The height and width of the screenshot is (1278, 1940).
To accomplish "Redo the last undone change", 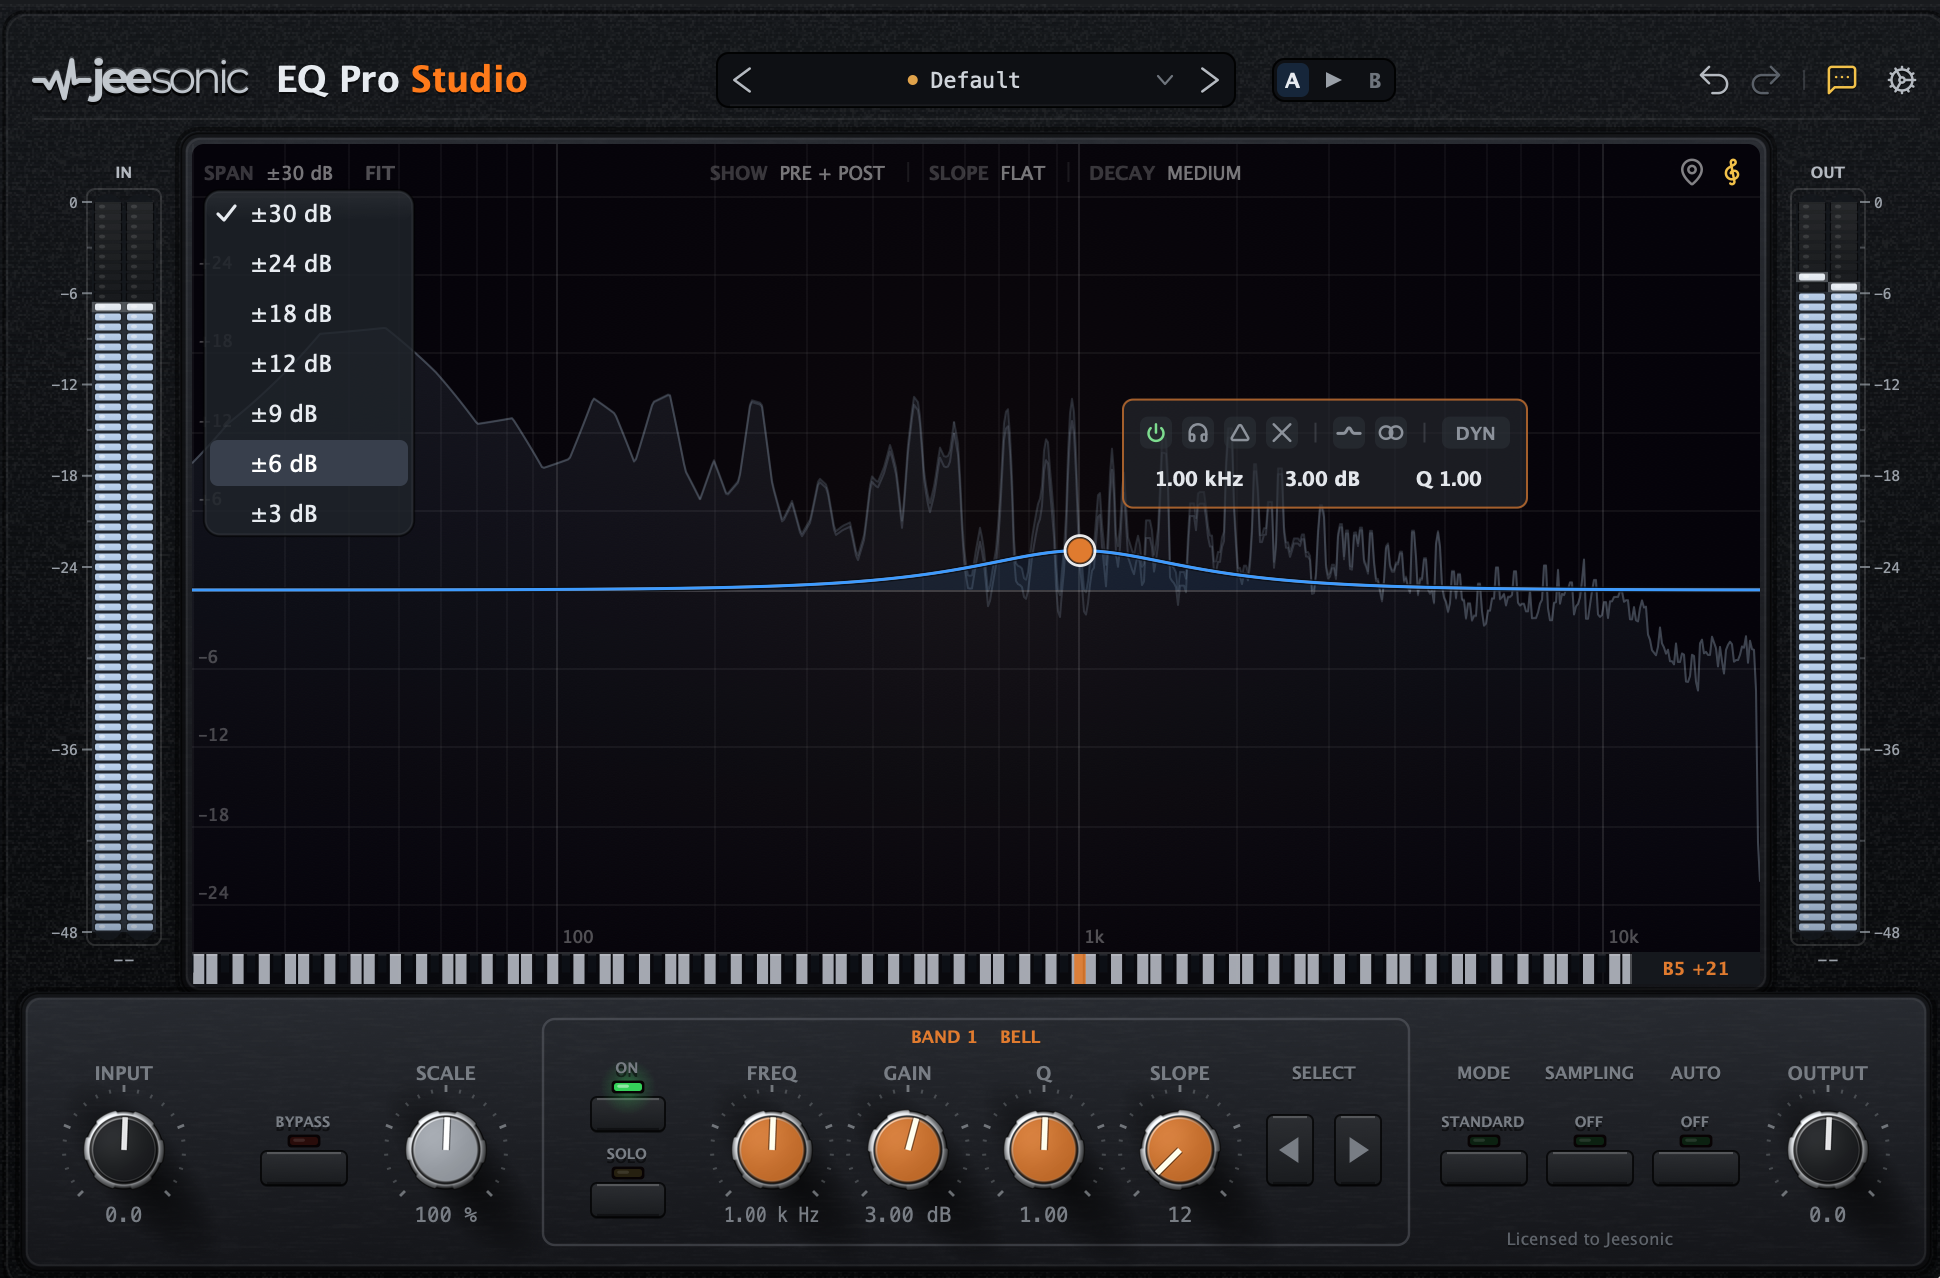I will [1766, 80].
